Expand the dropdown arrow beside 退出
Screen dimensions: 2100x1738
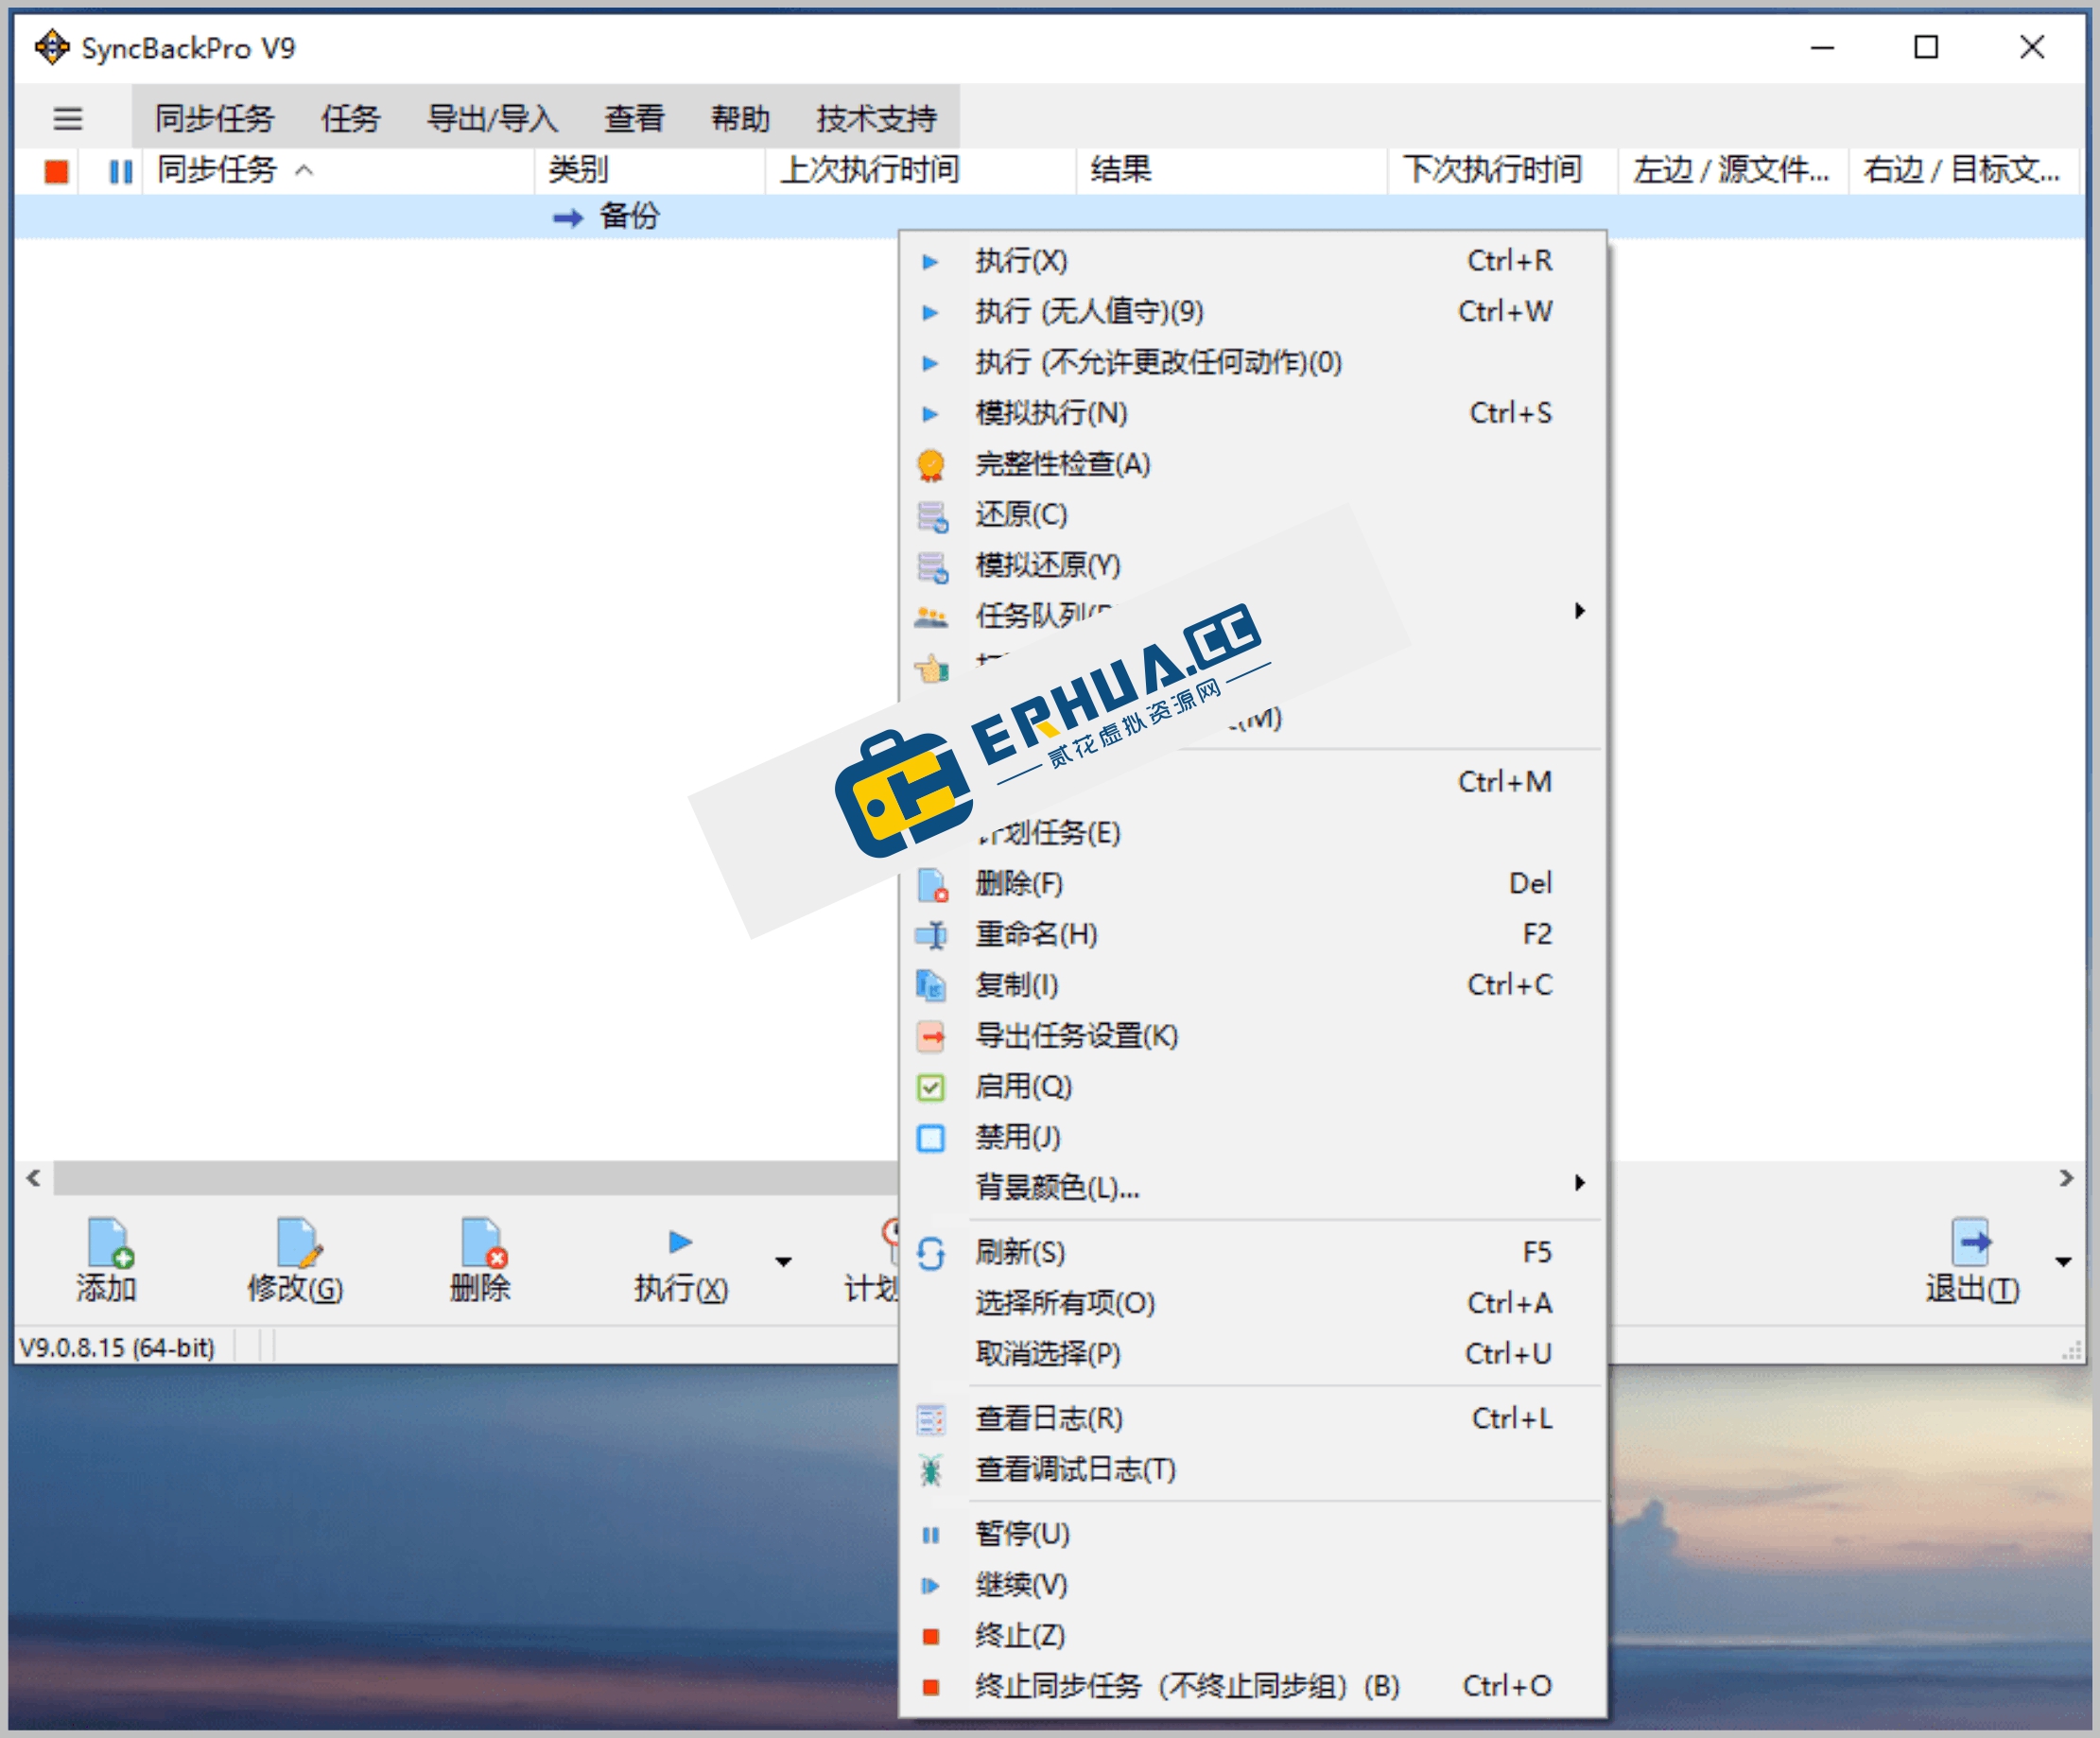[x=2062, y=1263]
